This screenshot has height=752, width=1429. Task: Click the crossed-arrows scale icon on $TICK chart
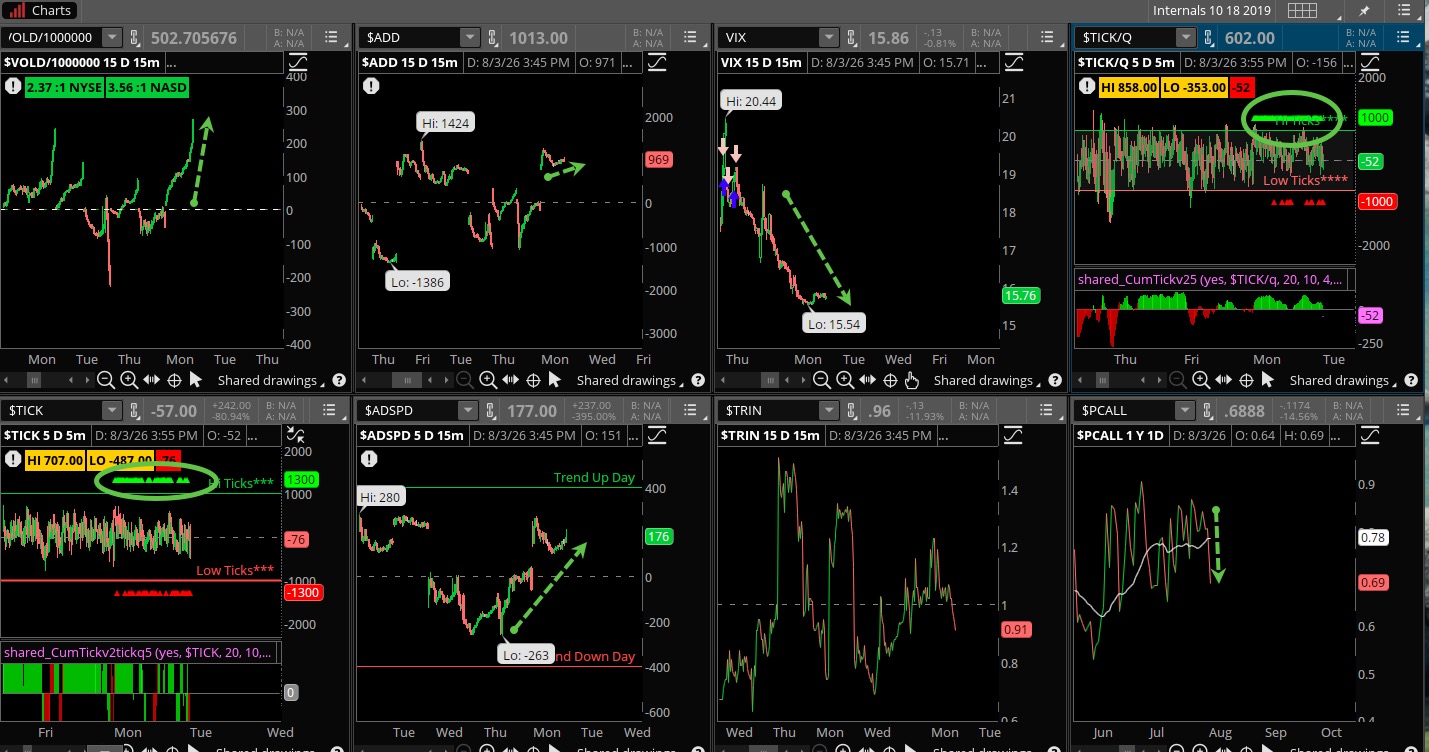click(x=296, y=434)
